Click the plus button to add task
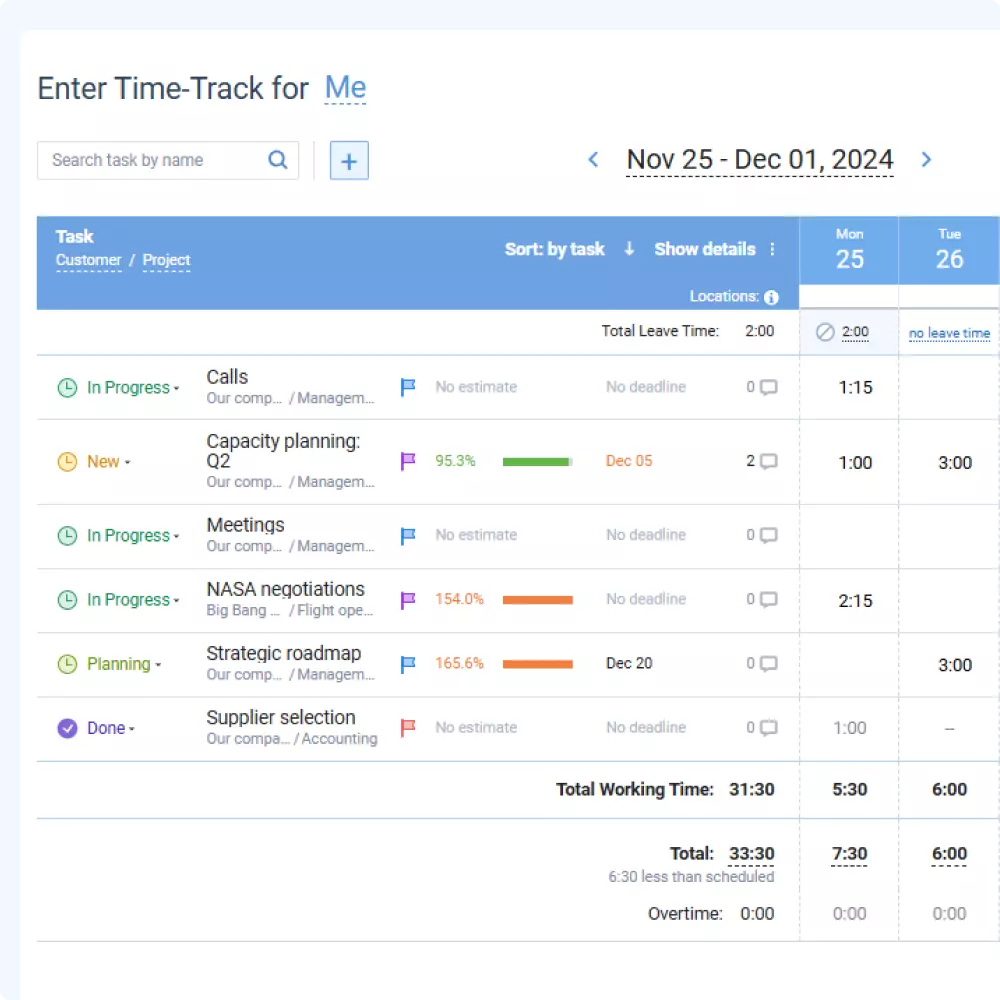The image size is (1000, 1000). [x=349, y=160]
